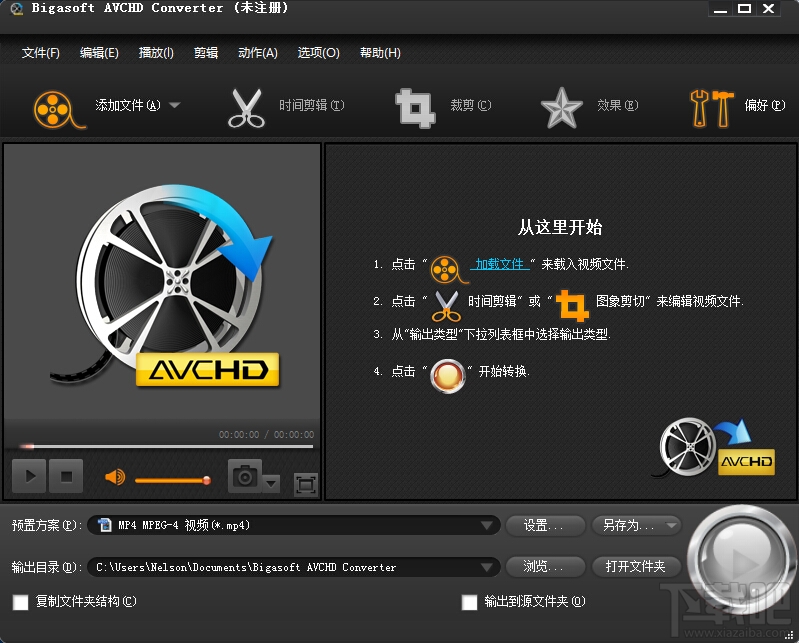Click the 浏览... browse button
The height and width of the screenshot is (643, 799).
click(545, 567)
